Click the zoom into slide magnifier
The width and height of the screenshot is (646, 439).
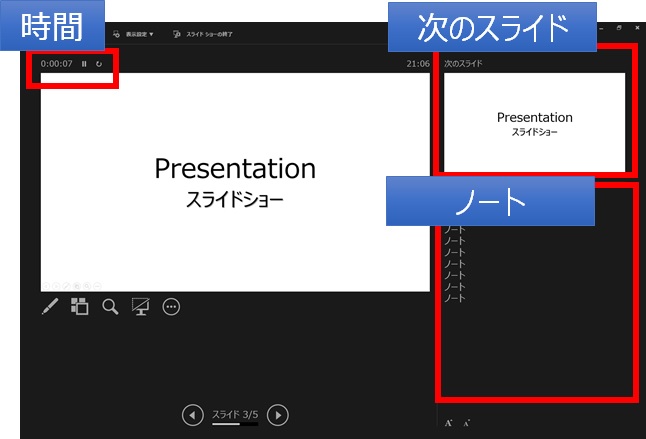[x=110, y=307]
